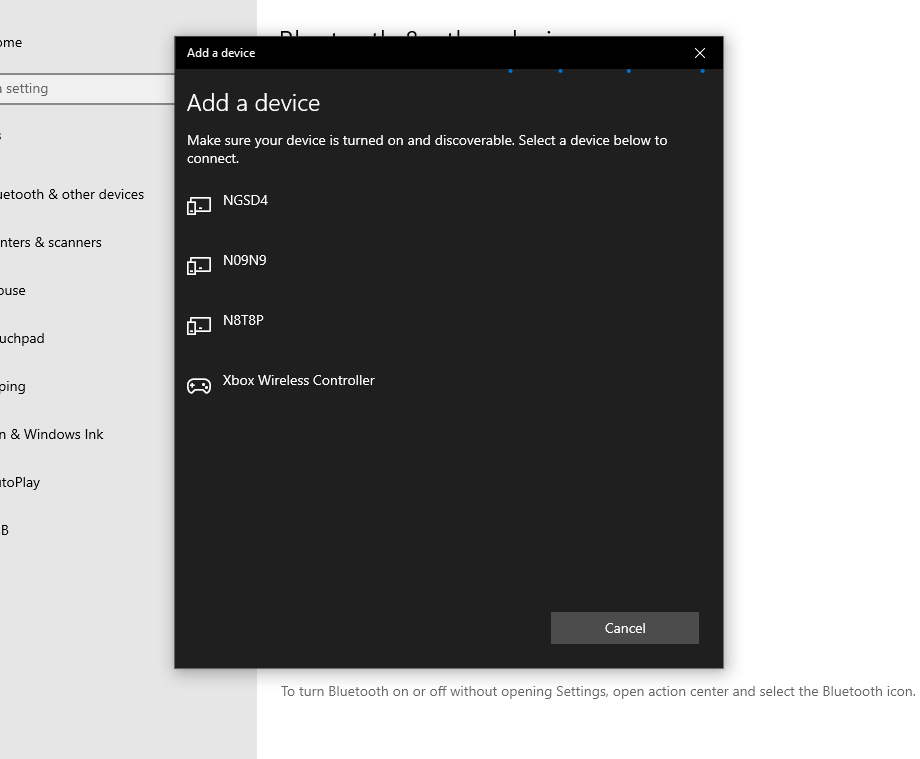Close the Add a device dialog
920x759 pixels.
pos(700,53)
